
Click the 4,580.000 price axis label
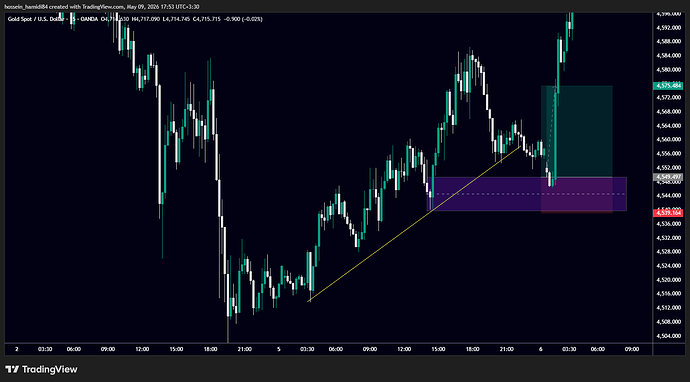pos(668,70)
